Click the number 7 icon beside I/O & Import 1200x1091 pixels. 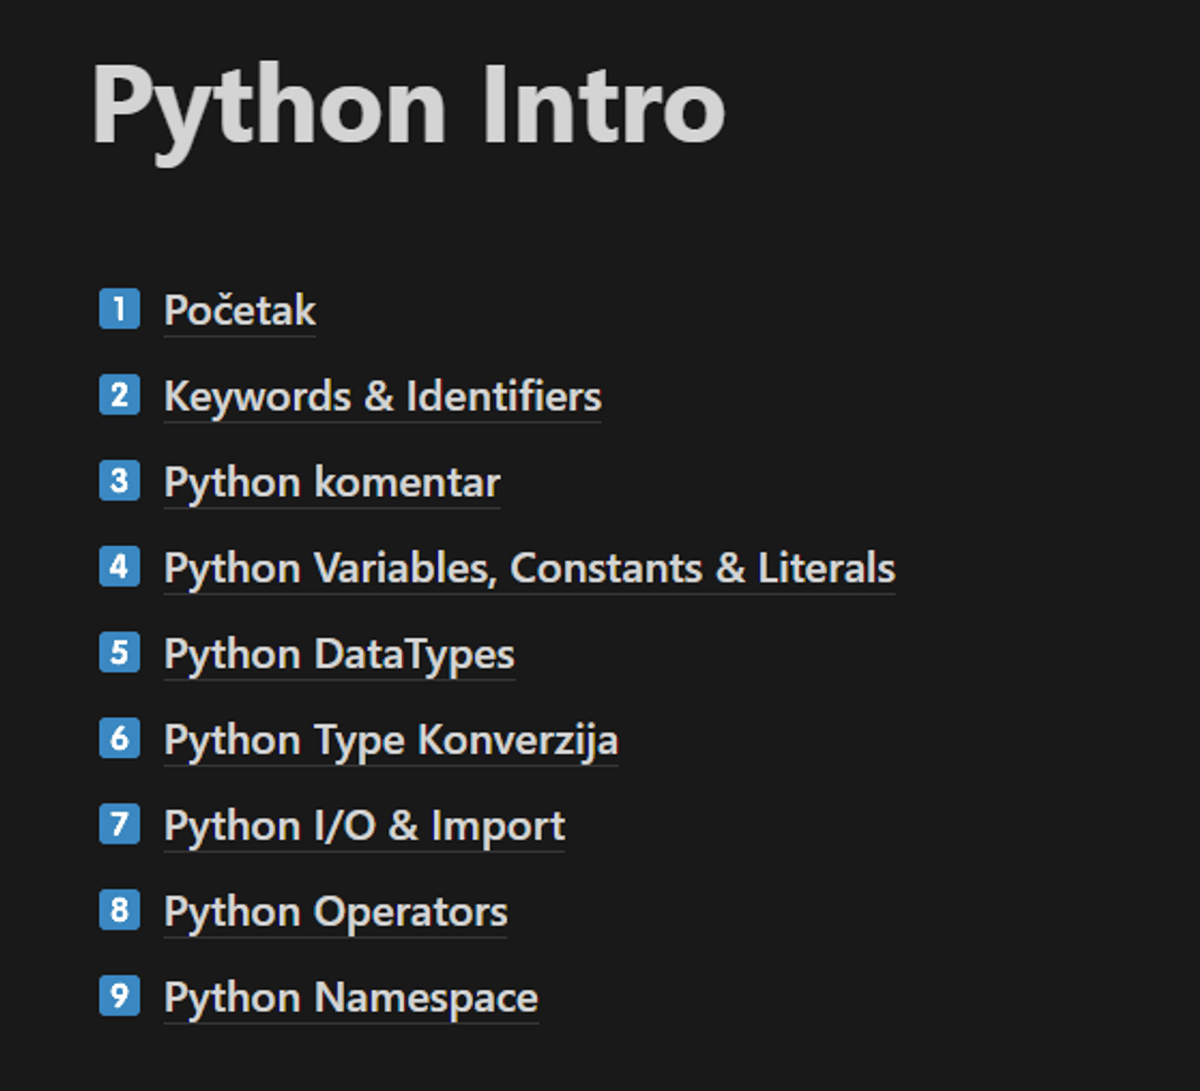(x=119, y=825)
